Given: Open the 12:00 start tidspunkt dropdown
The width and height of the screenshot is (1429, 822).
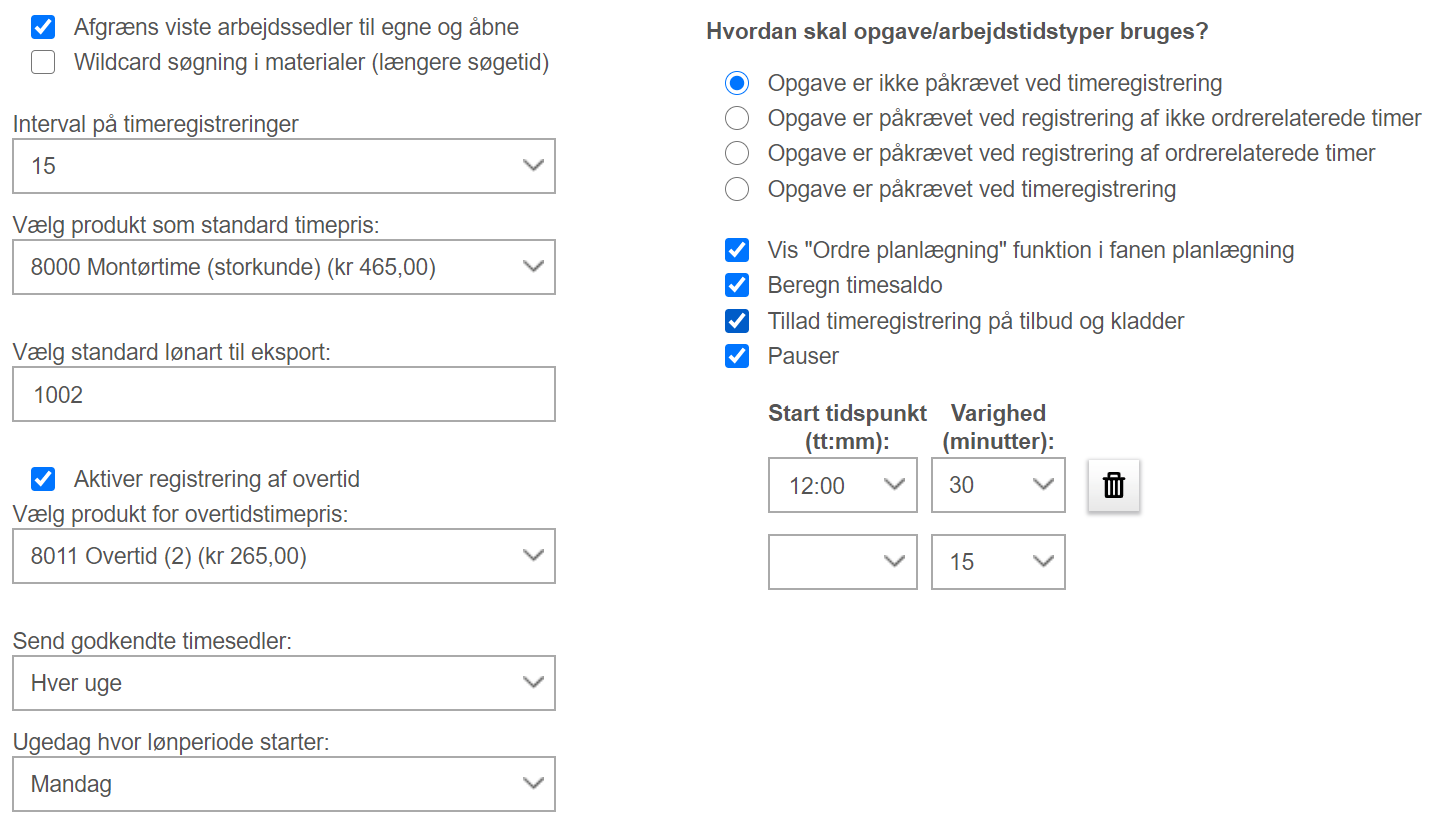Looking at the screenshot, I should click(843, 485).
